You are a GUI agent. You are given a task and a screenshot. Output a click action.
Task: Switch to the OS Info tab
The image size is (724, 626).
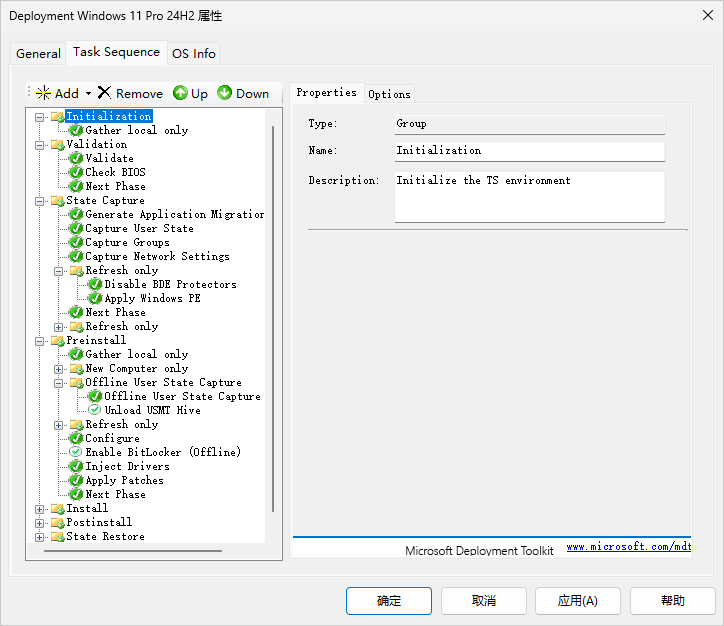pyautogui.click(x=193, y=53)
